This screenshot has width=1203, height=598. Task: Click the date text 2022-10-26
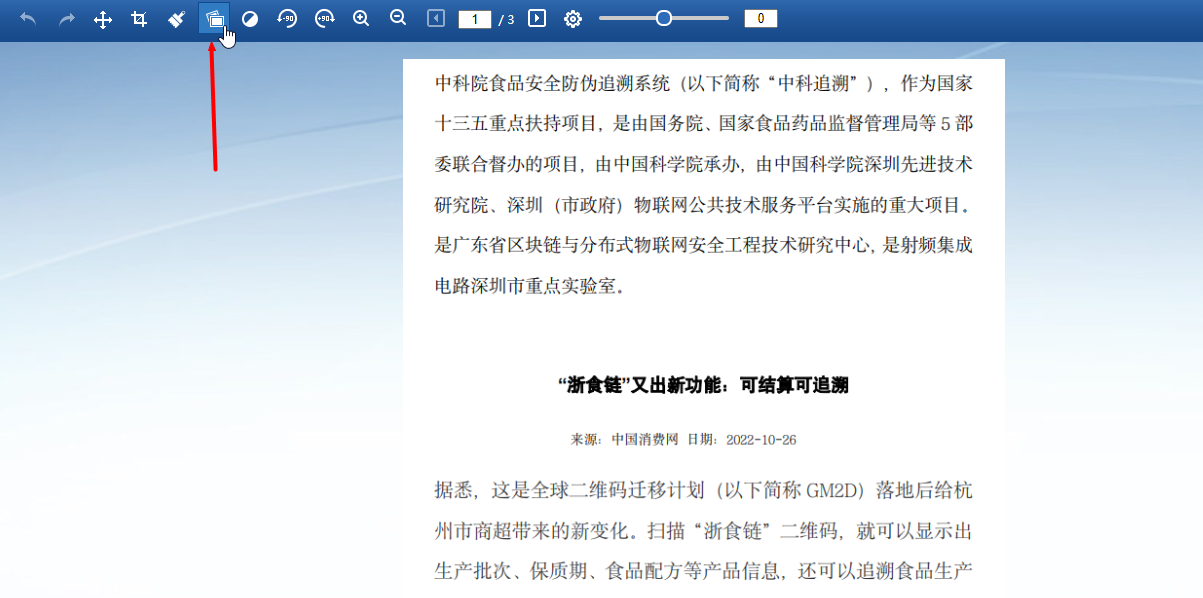(x=761, y=439)
